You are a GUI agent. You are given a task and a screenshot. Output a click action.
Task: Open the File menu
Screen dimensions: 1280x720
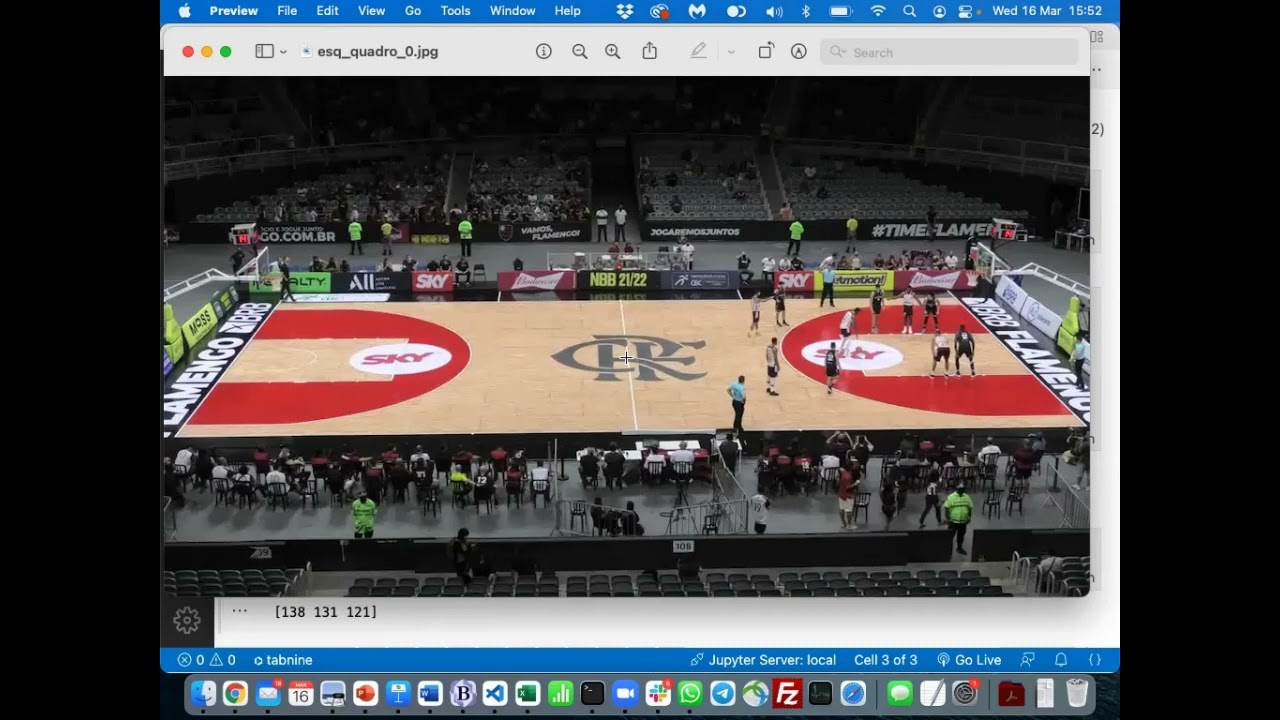pyautogui.click(x=287, y=11)
